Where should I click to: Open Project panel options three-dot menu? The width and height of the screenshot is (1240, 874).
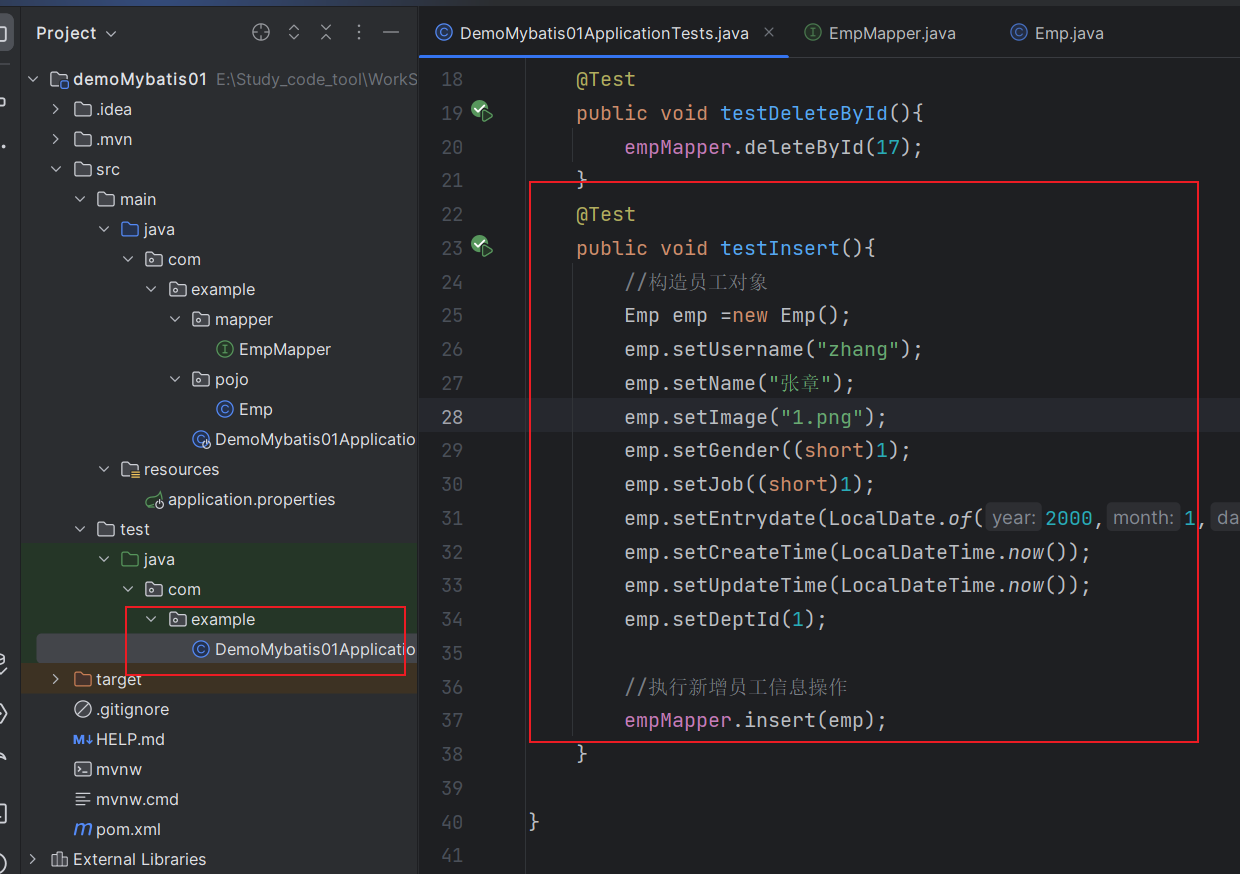point(359,33)
